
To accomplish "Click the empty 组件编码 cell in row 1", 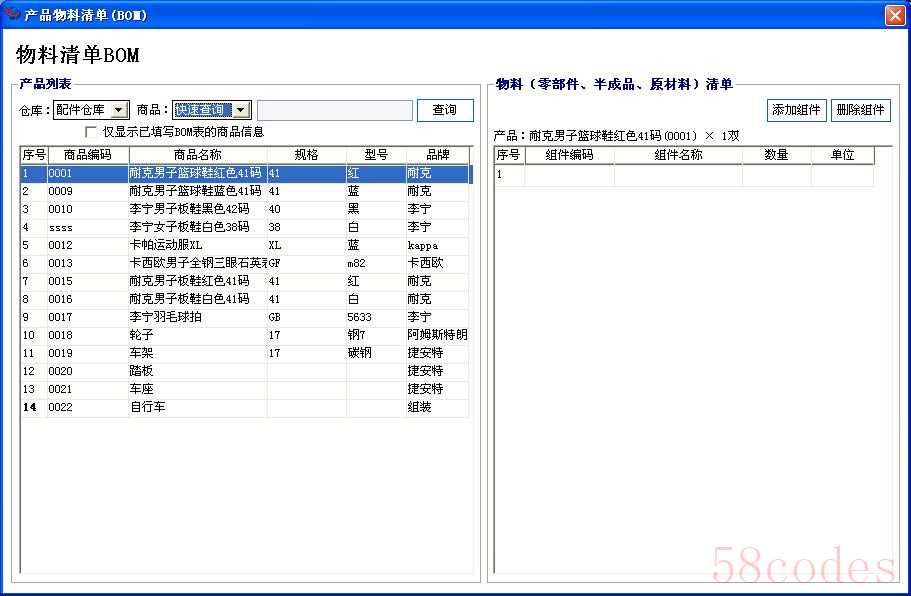I will click(x=569, y=175).
